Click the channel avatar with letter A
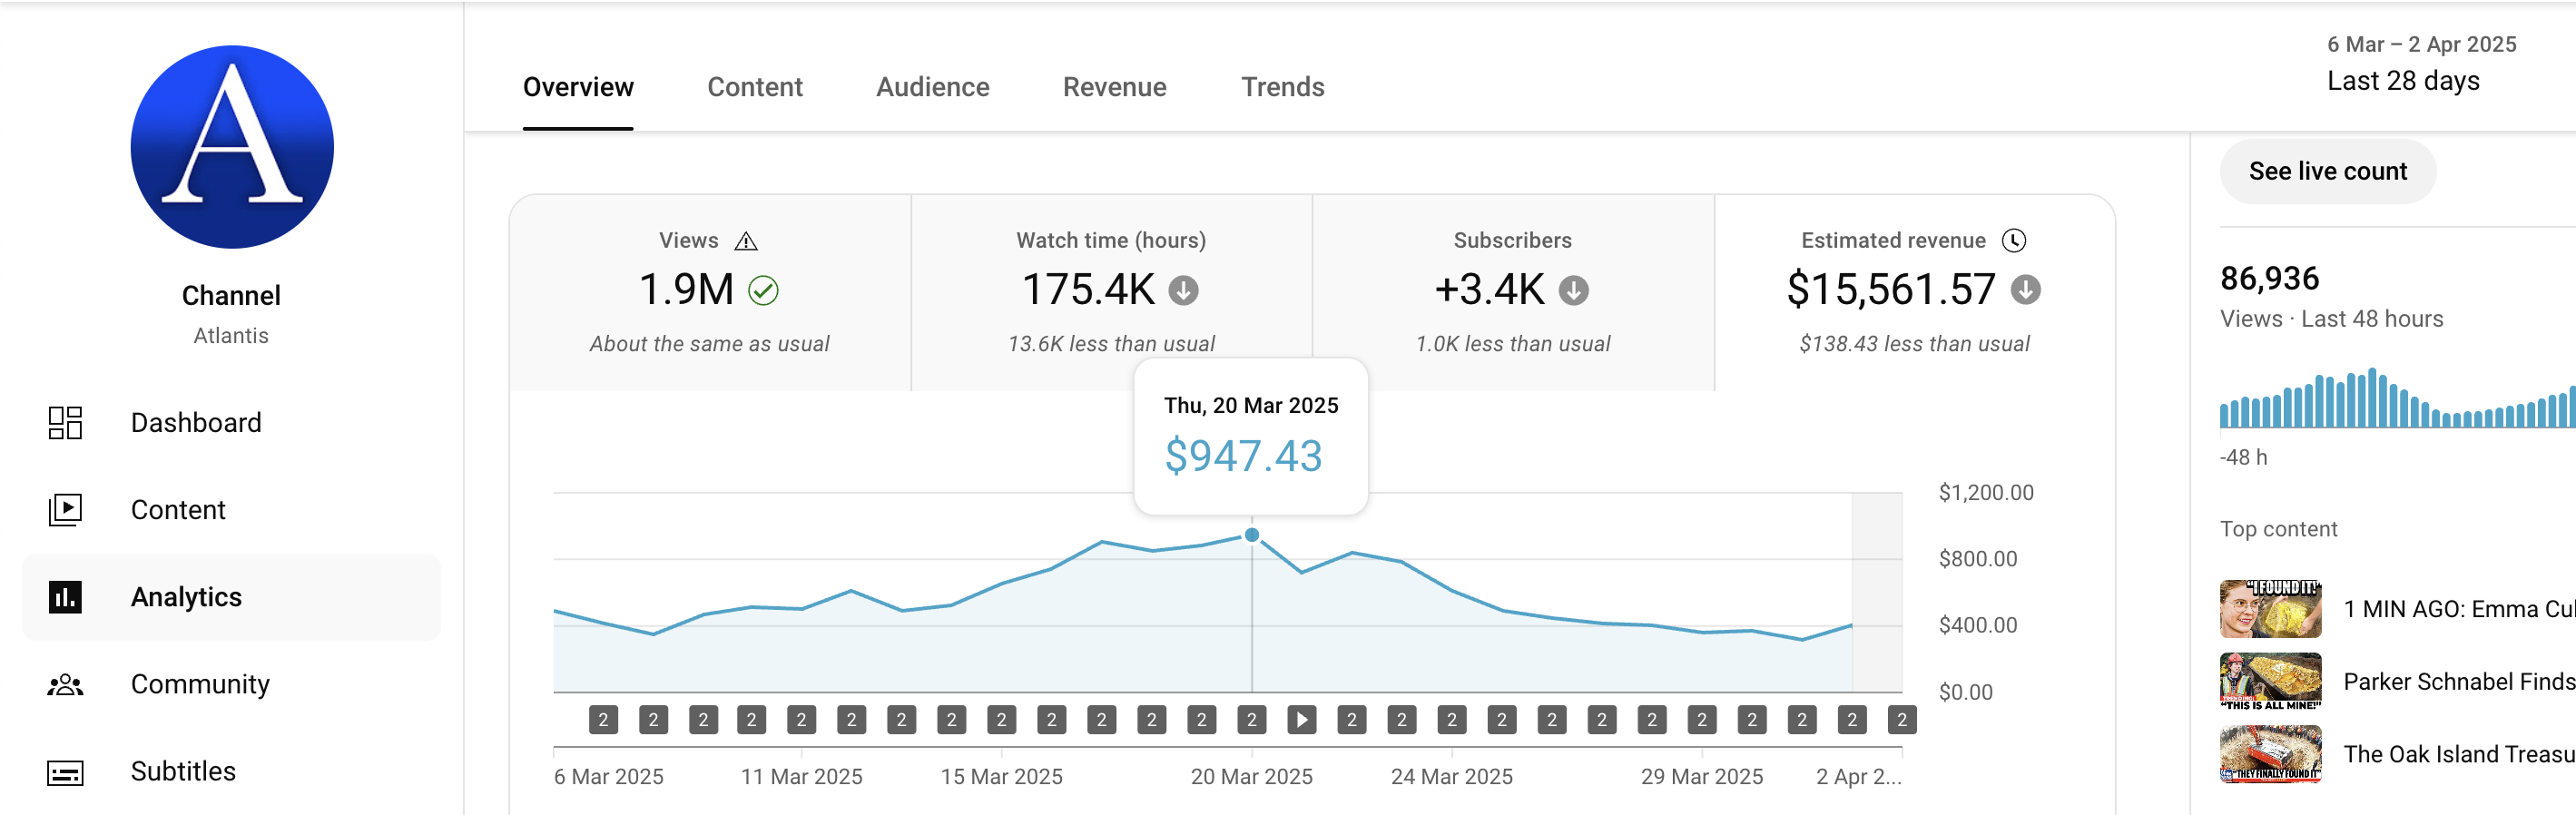The width and height of the screenshot is (2576, 815). point(232,147)
